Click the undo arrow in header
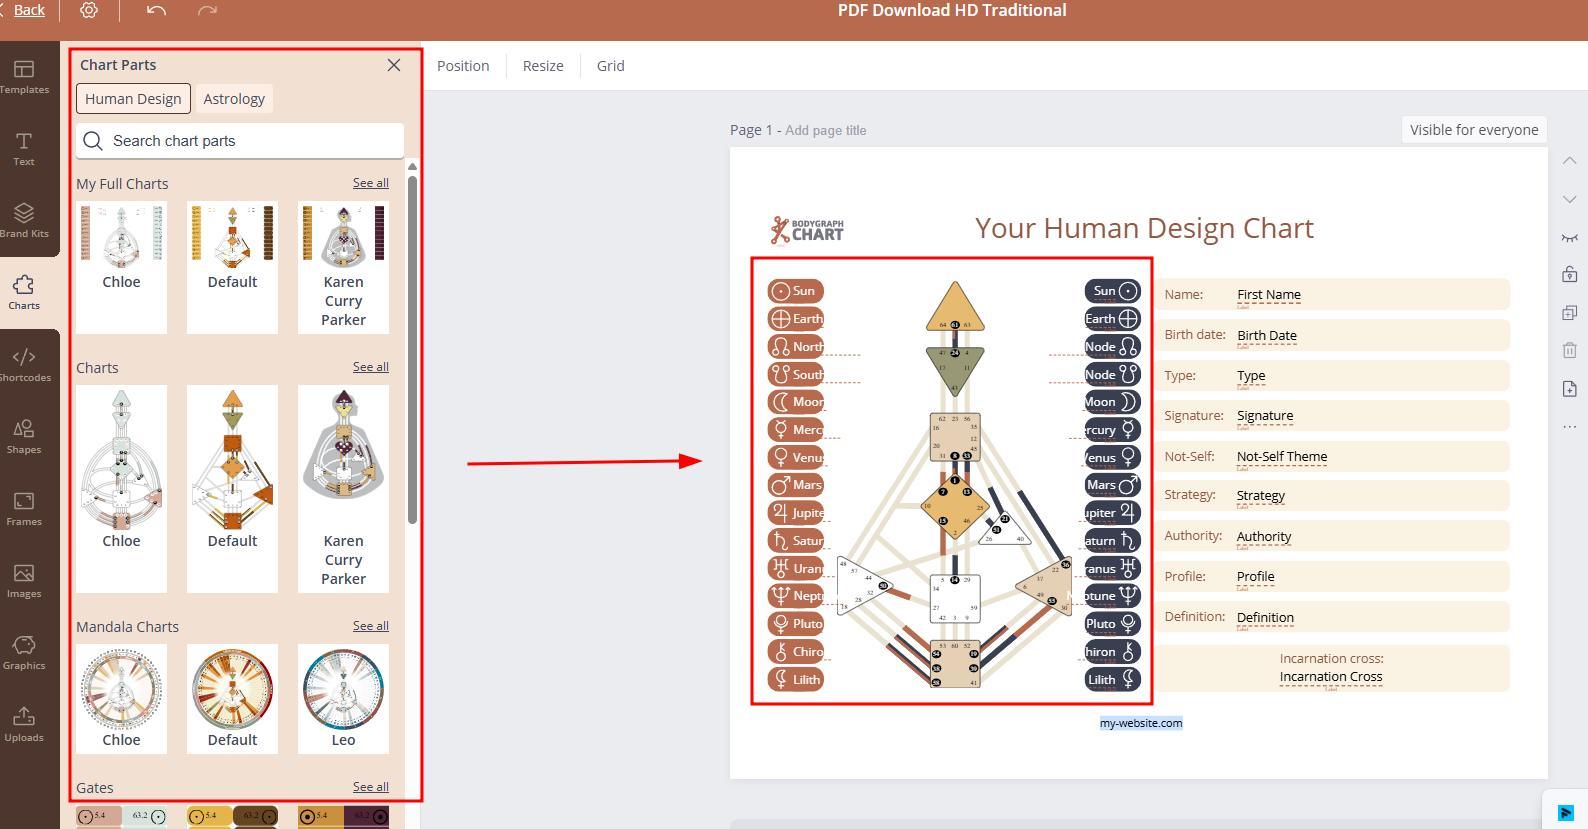This screenshot has height=829, width=1588. pyautogui.click(x=156, y=10)
